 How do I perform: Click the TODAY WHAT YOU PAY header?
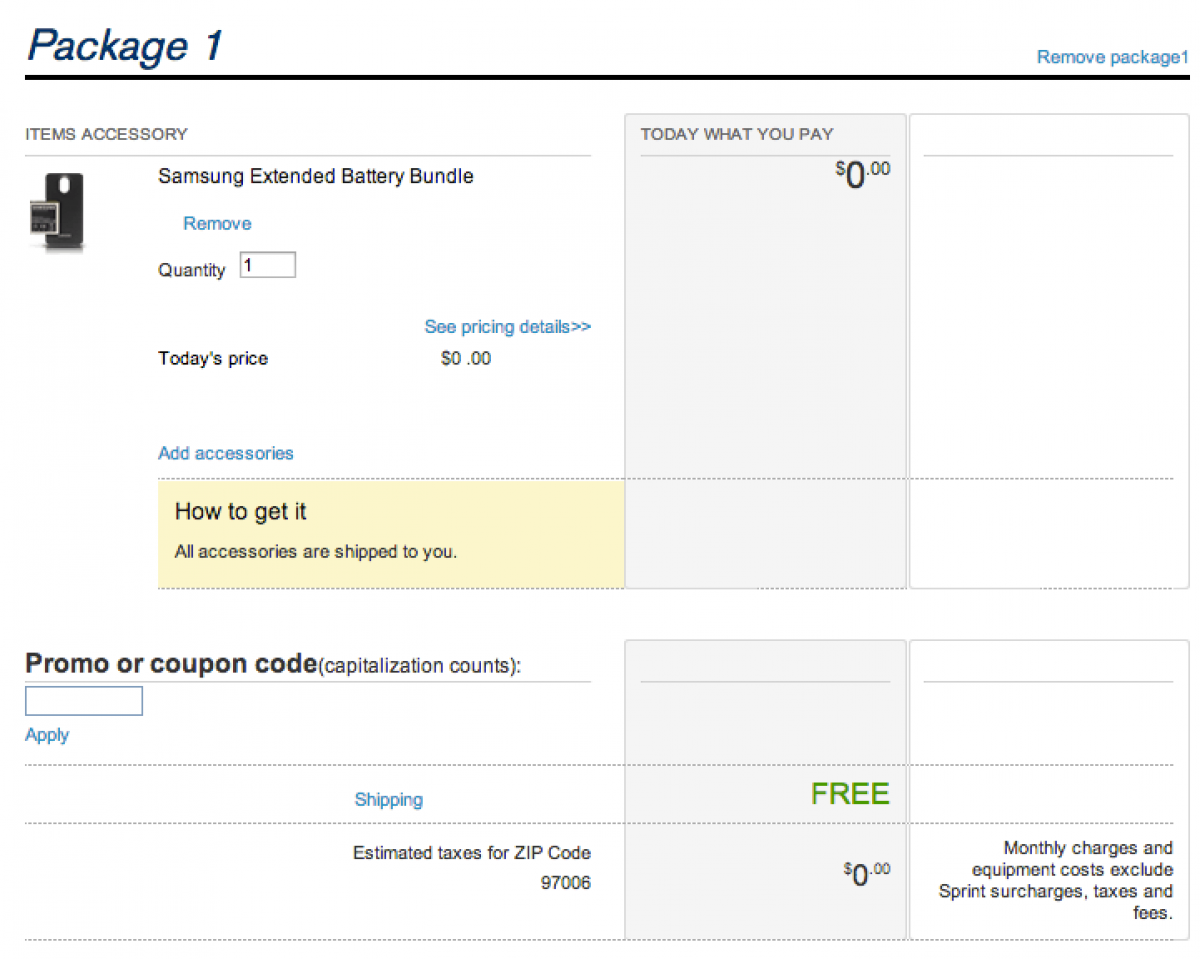click(736, 134)
